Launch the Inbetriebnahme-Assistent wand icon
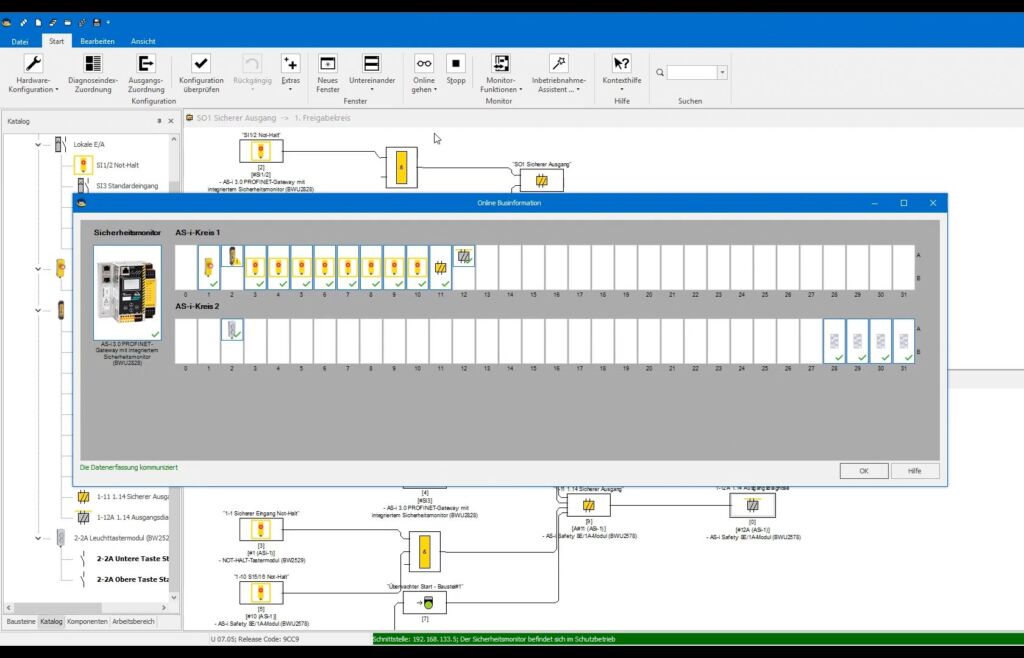 pyautogui.click(x=558, y=64)
